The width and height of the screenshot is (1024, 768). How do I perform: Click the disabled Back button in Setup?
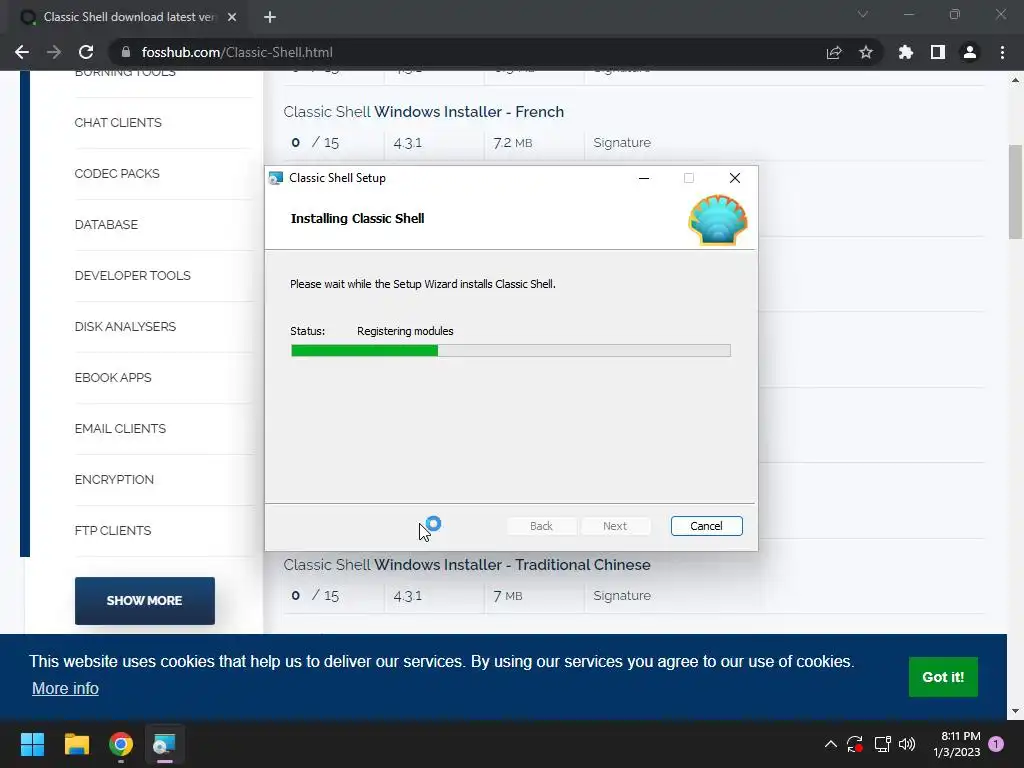[x=541, y=526]
